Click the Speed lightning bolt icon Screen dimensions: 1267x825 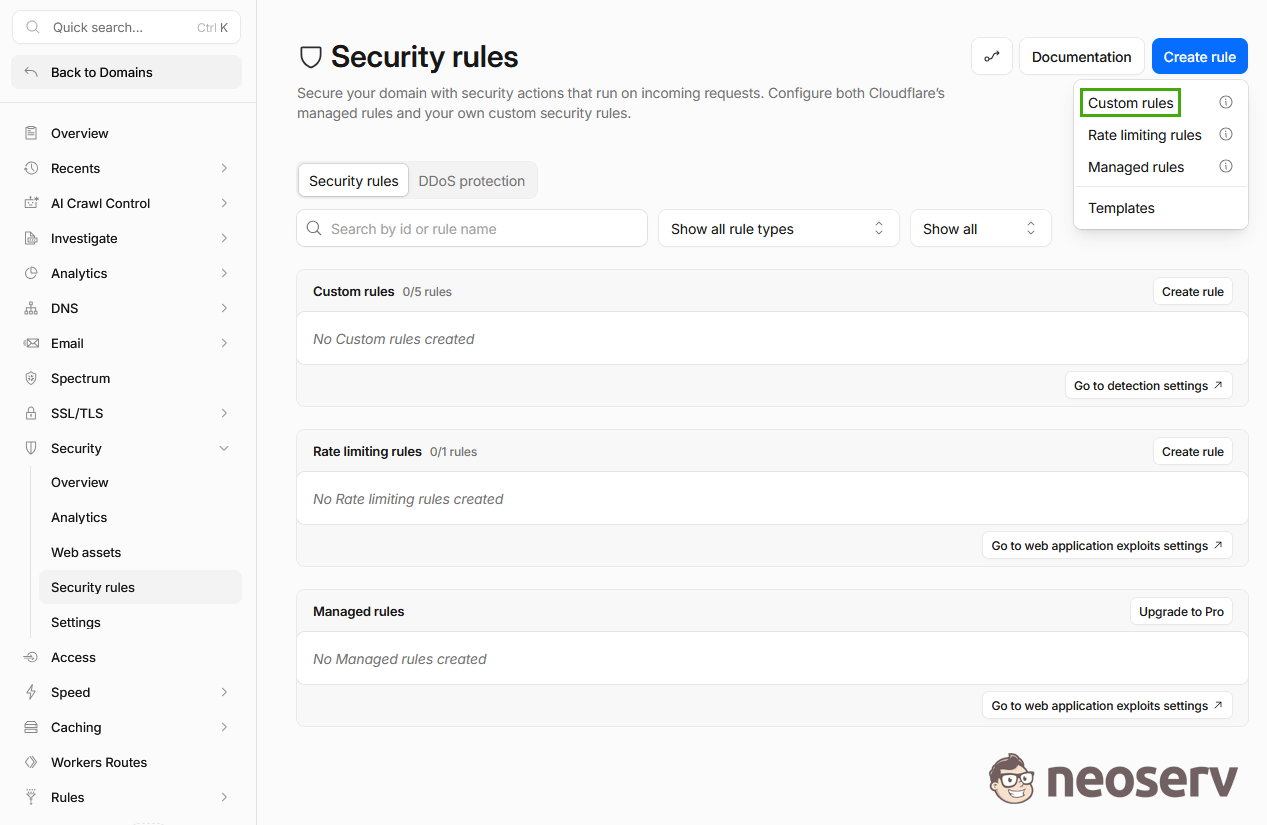(x=31, y=692)
